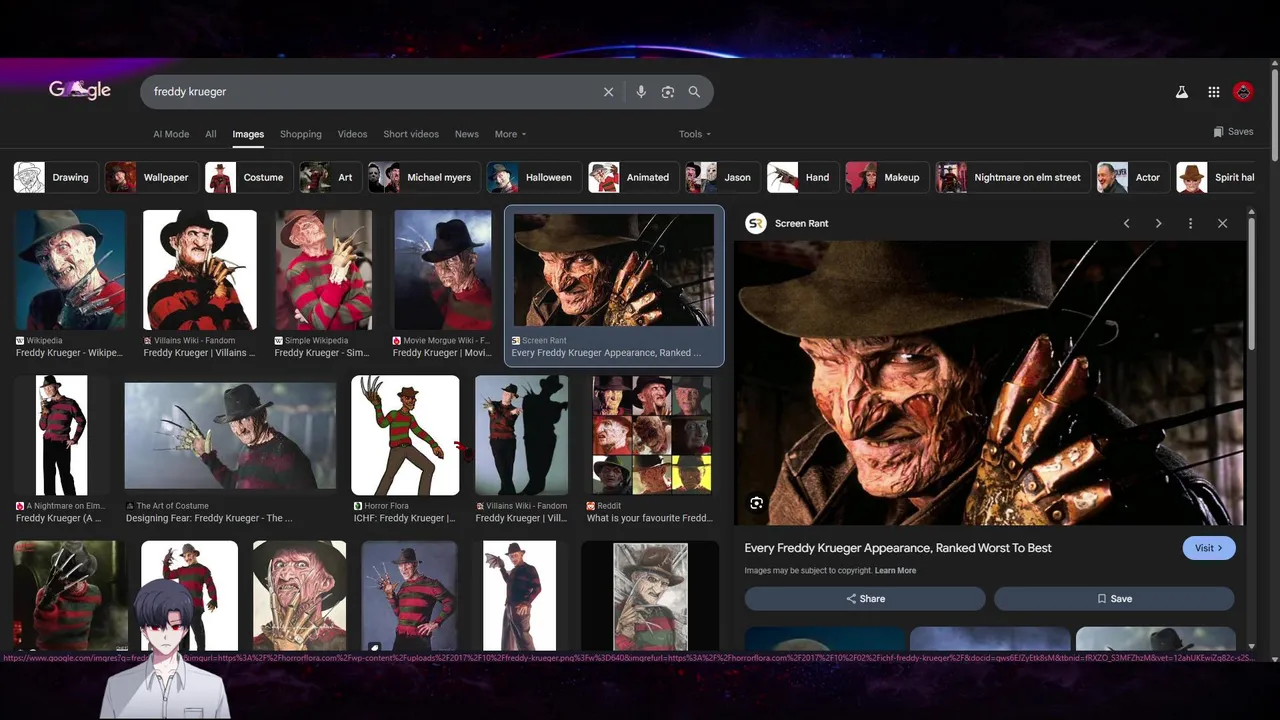Switch to the News tab
Screen dimensions: 1280x720
467,134
